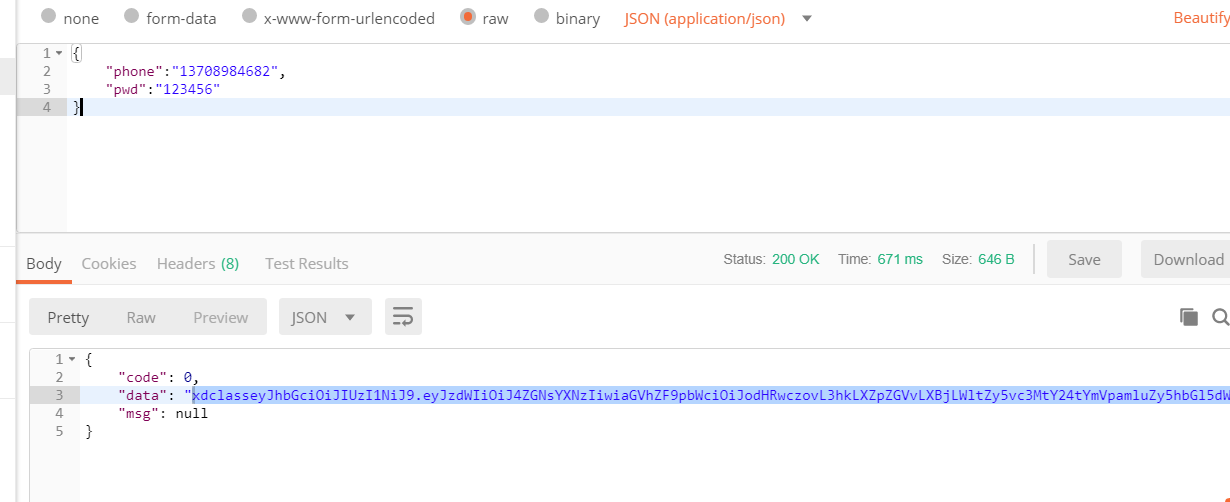Switch response view to Raw
Viewport: 1230px width, 502px height.
click(141, 317)
